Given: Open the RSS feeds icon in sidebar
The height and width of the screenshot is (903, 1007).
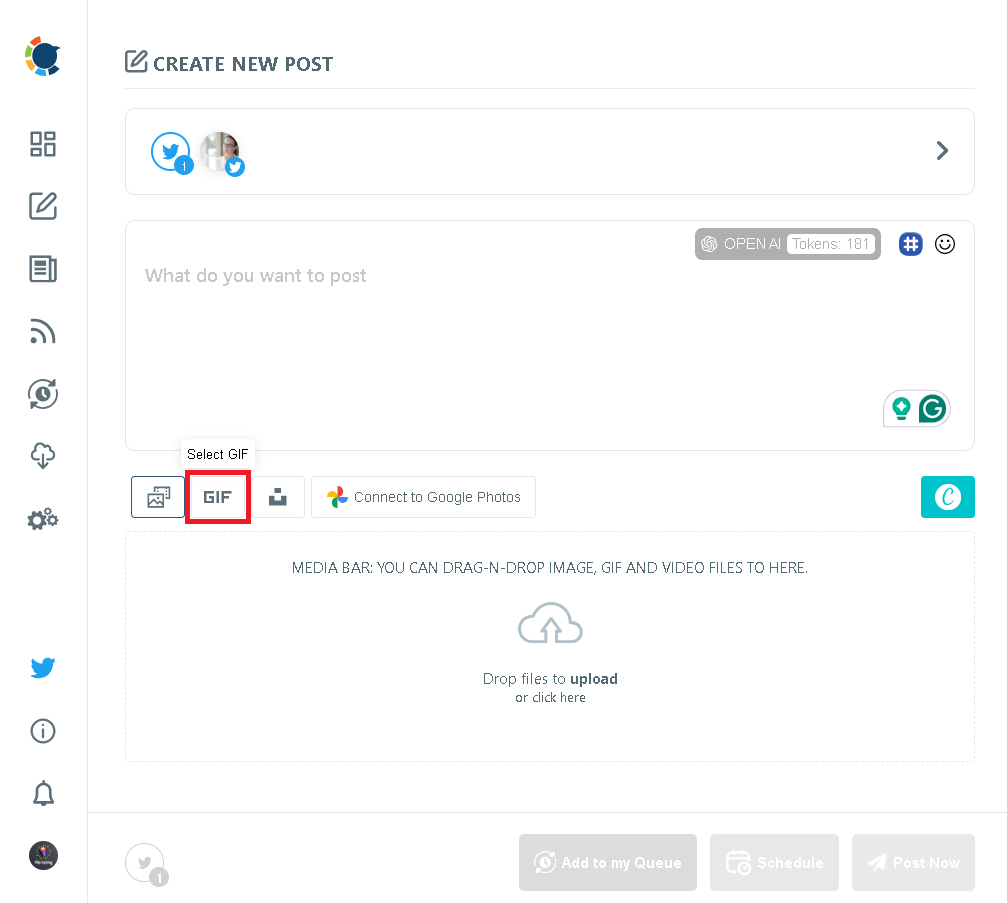Looking at the screenshot, I should click(x=43, y=332).
